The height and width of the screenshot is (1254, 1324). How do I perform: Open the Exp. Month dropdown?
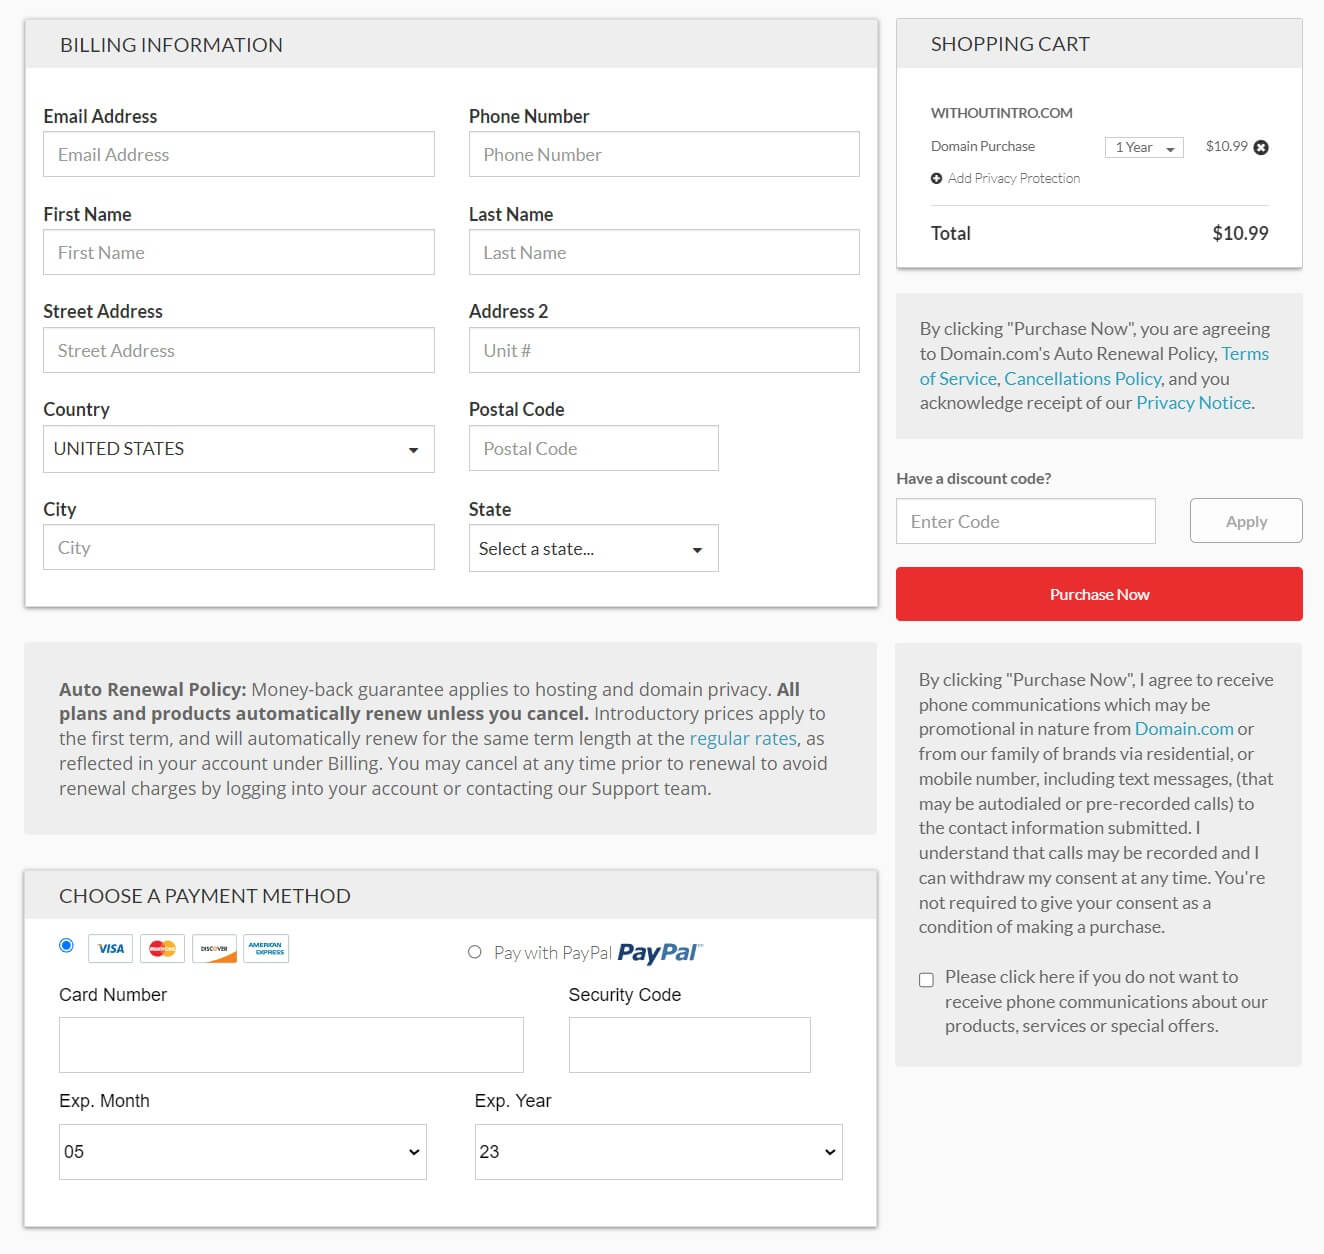[x=242, y=1152]
